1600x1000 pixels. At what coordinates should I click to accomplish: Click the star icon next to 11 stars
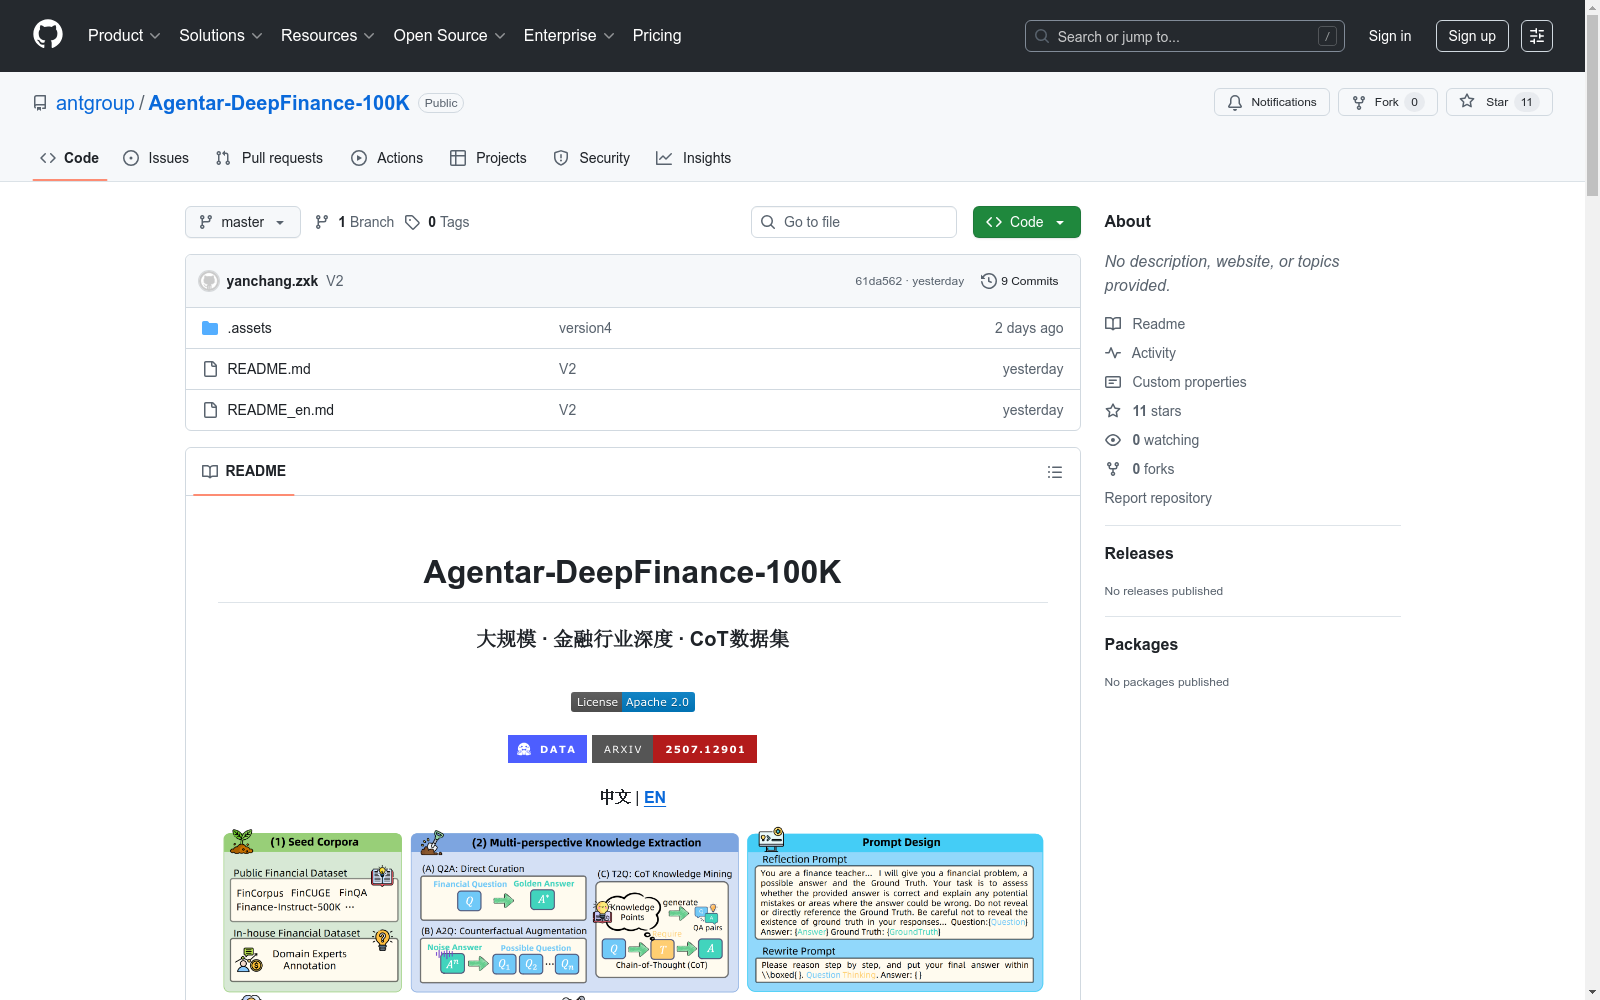click(x=1113, y=411)
